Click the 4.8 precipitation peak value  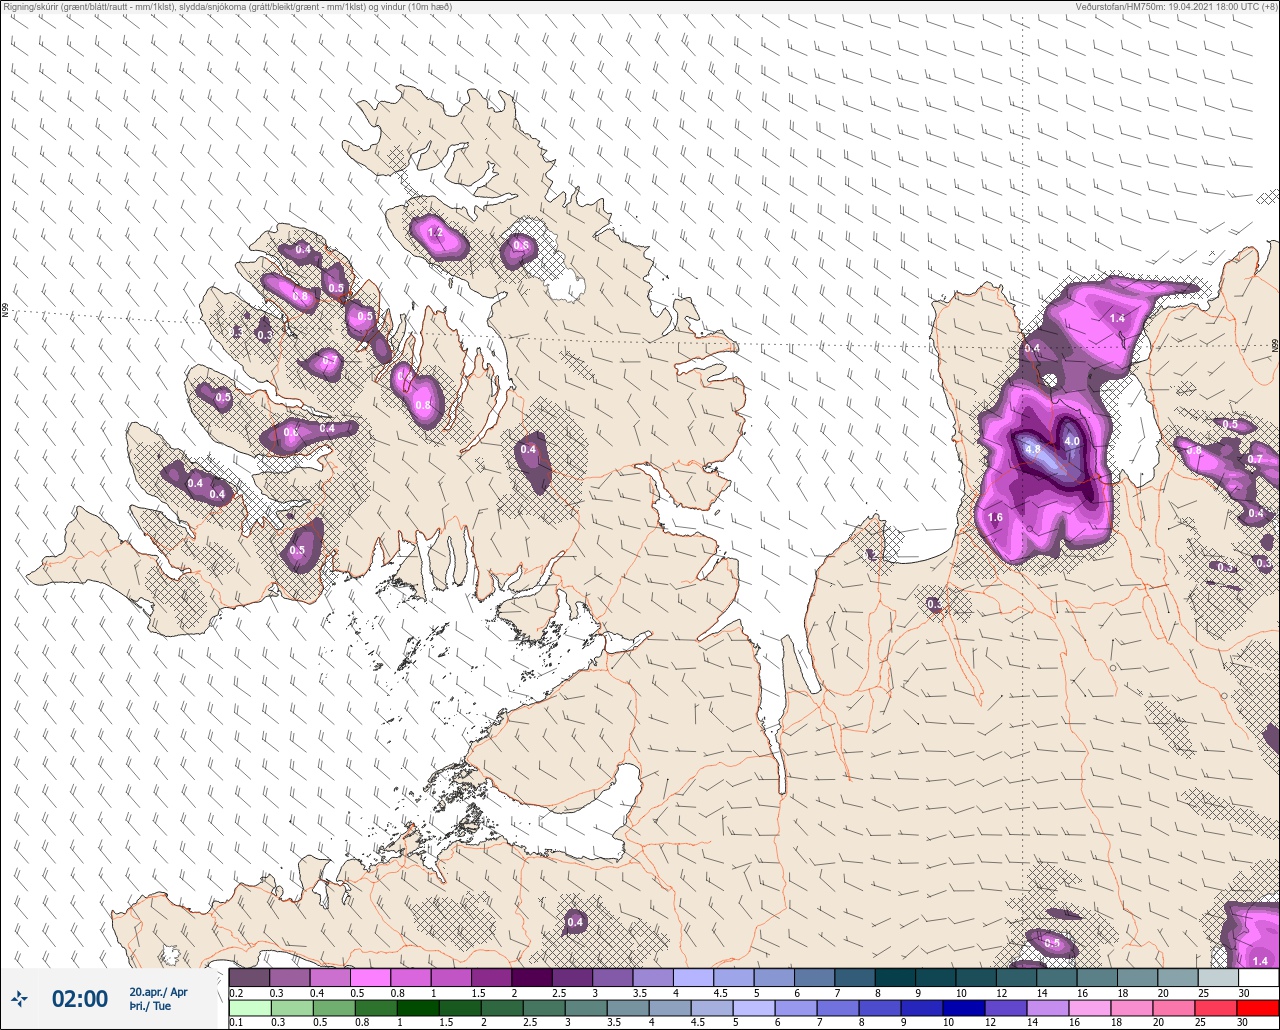pyautogui.click(x=1033, y=449)
